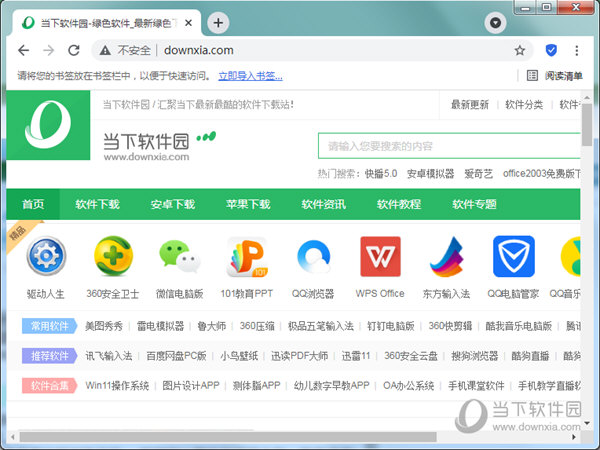Go back to the previous page

[24, 50]
